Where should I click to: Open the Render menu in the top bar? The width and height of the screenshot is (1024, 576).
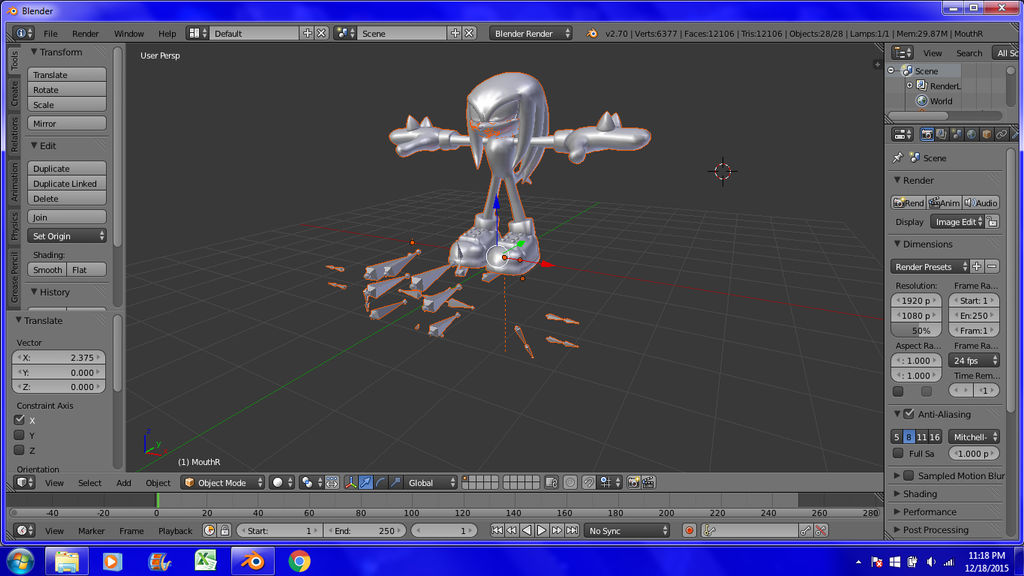(85, 32)
